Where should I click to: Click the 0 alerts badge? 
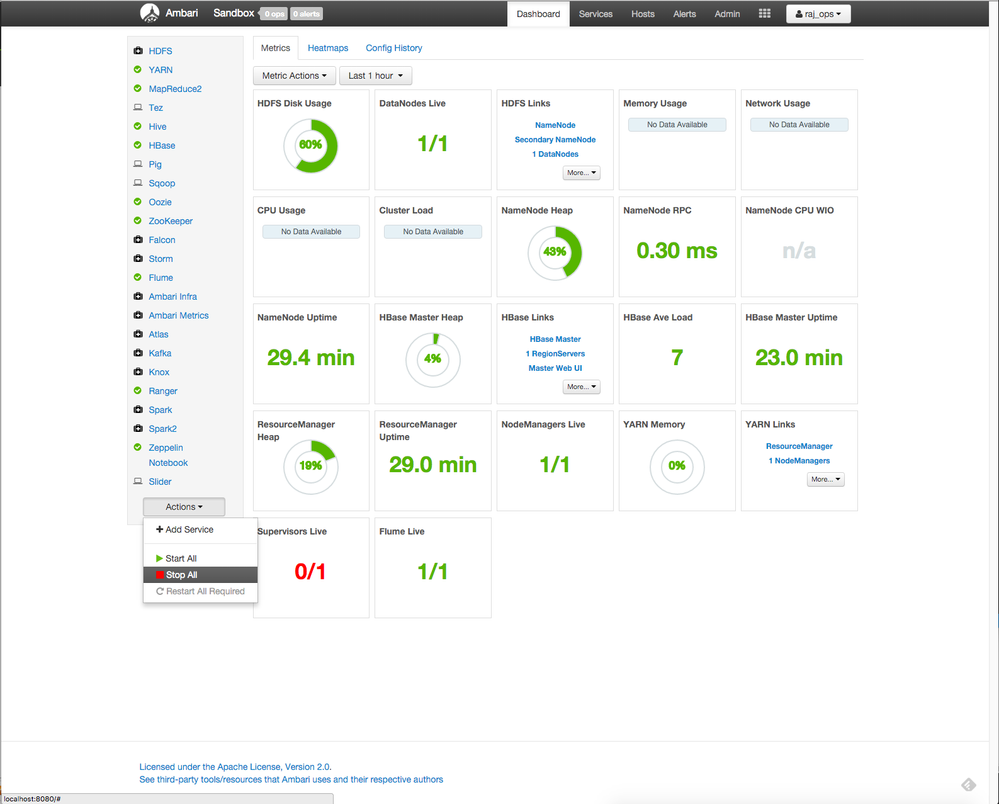[x=307, y=14]
